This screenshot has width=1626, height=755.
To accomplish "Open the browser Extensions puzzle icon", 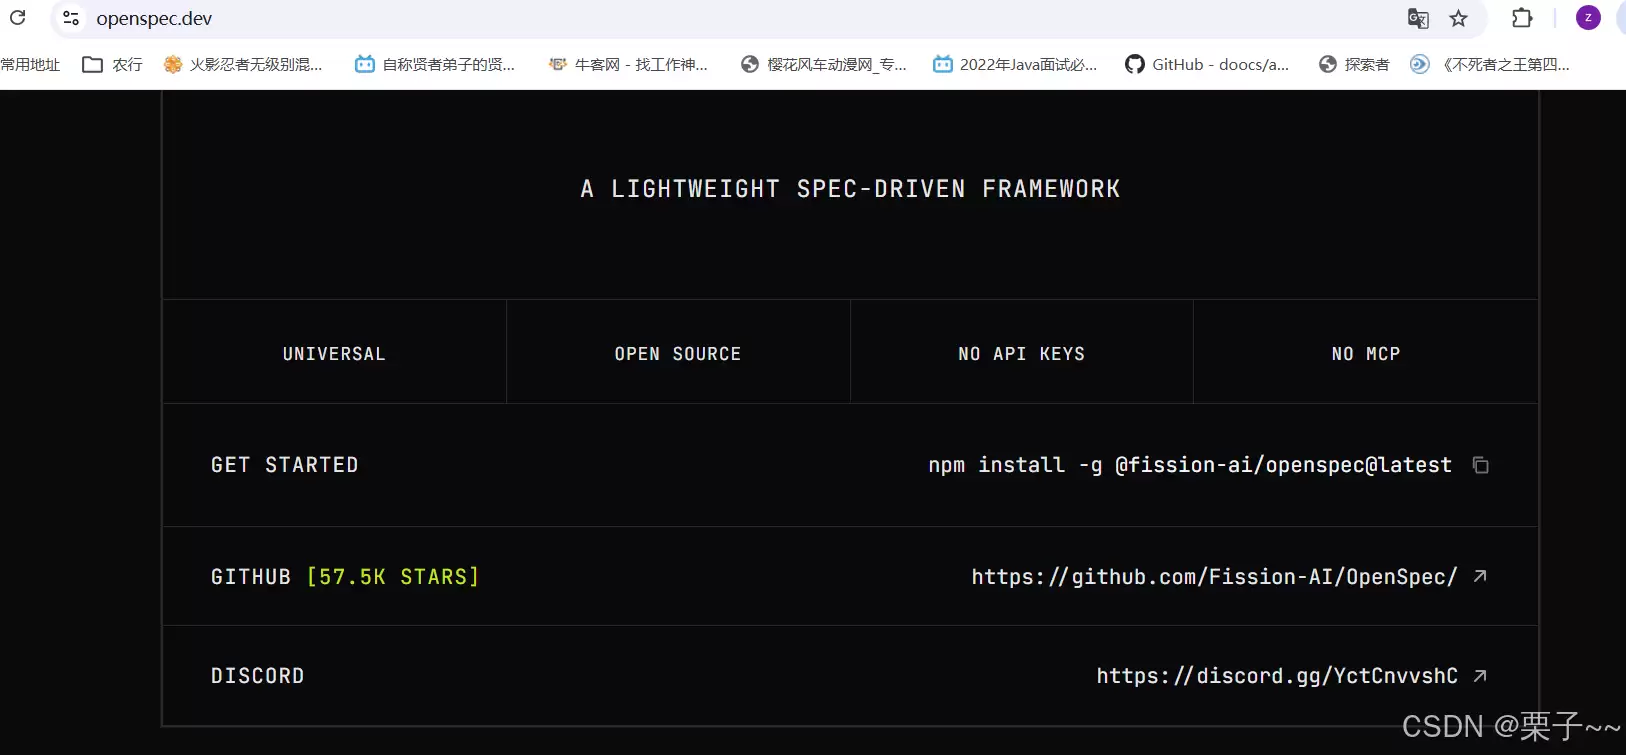I will coord(1522,18).
